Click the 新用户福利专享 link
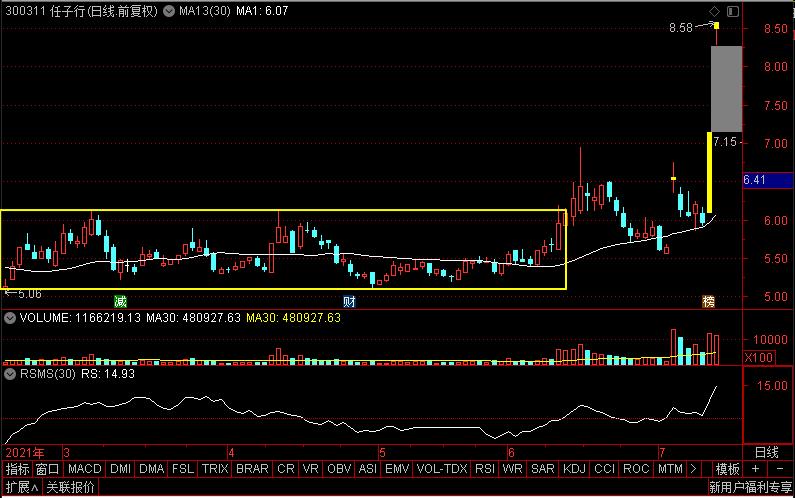This screenshot has height=498, width=795. pyautogui.click(x=750, y=487)
